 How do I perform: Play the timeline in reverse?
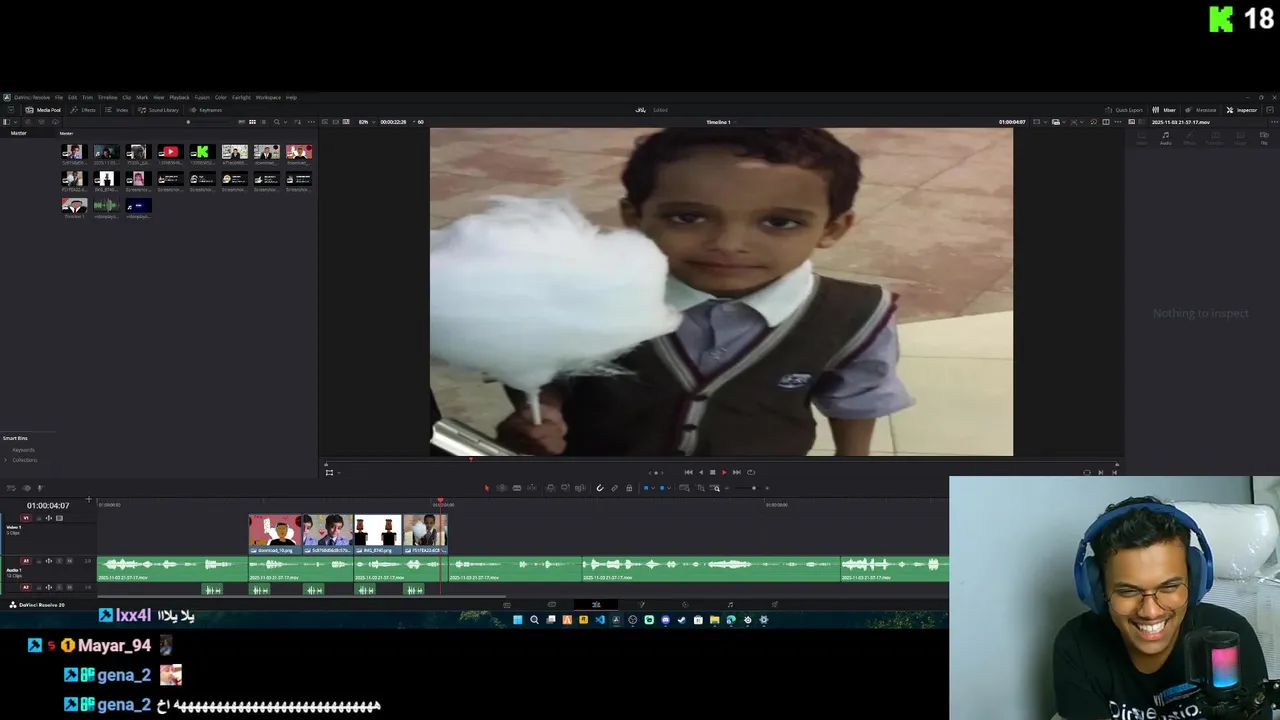coord(701,472)
